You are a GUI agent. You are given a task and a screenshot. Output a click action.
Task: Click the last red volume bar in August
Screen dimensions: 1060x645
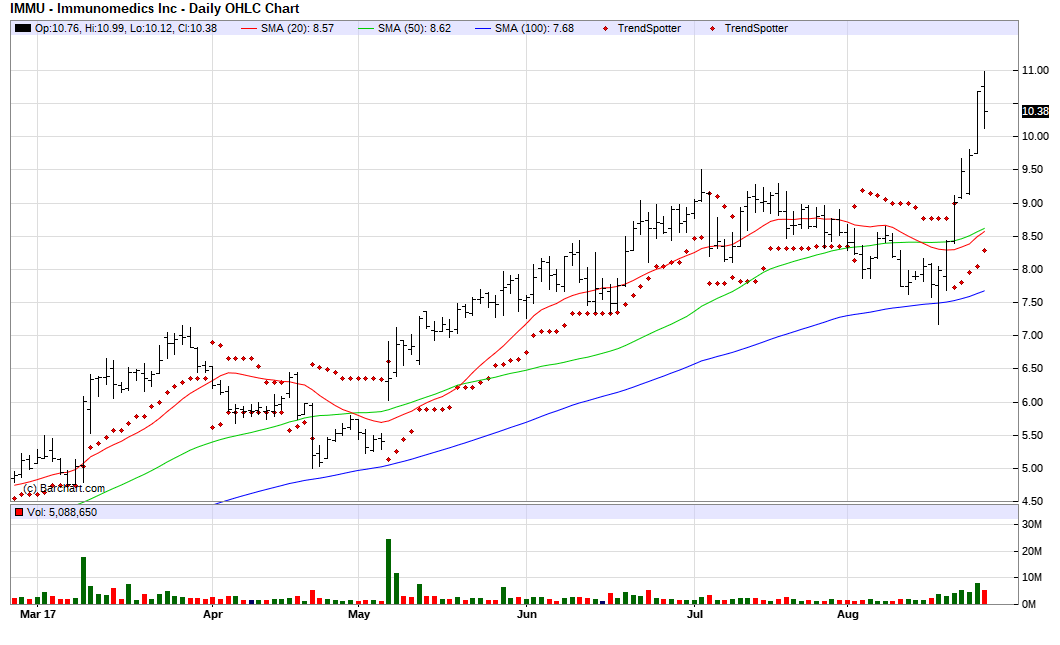985,597
